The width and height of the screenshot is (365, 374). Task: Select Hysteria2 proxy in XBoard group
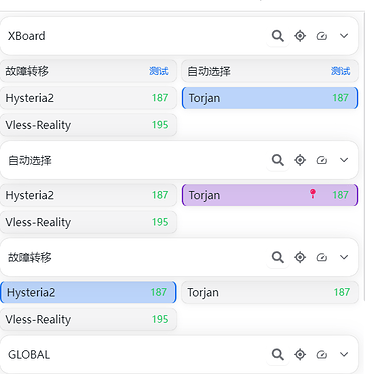[88, 98]
